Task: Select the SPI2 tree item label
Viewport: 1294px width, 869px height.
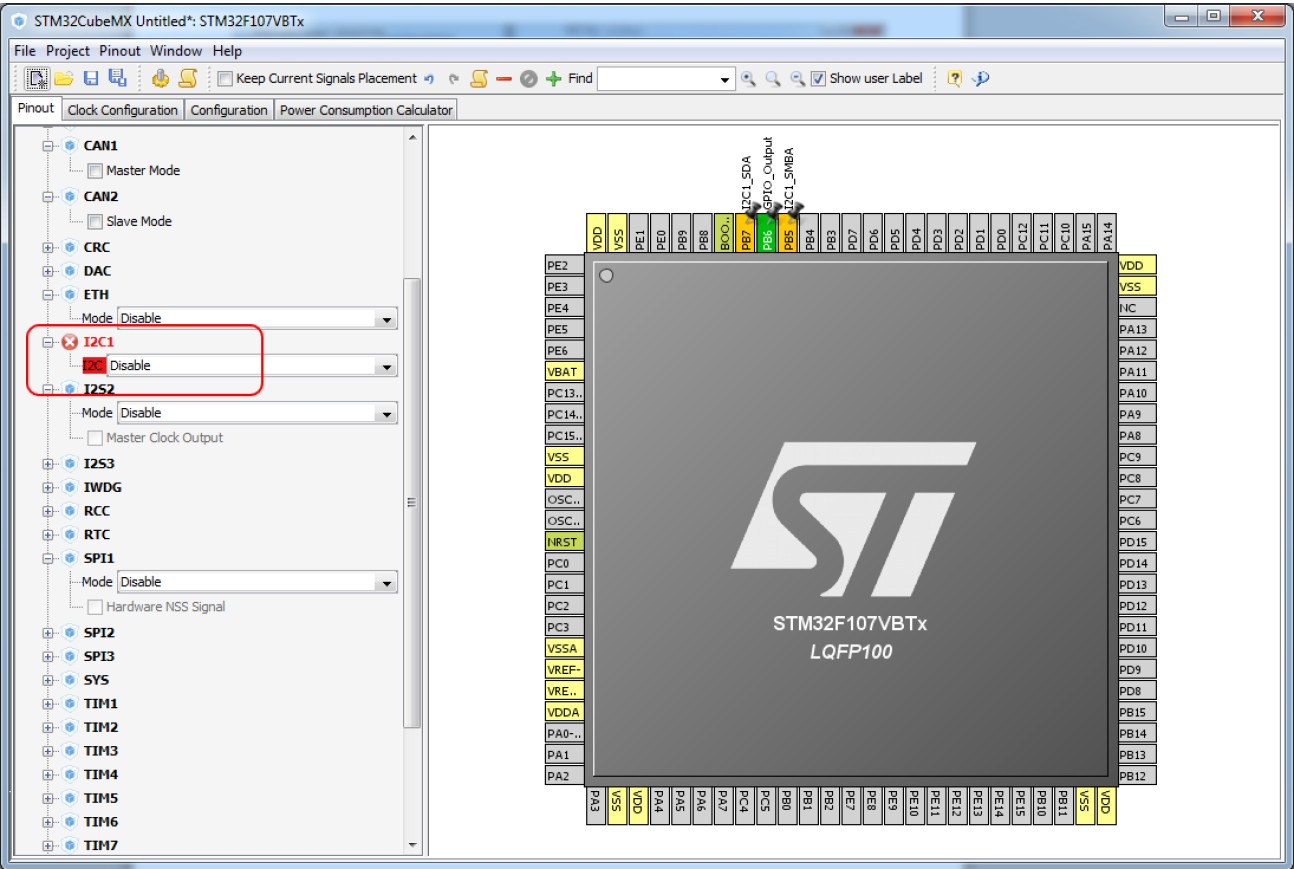Action: click(99, 633)
